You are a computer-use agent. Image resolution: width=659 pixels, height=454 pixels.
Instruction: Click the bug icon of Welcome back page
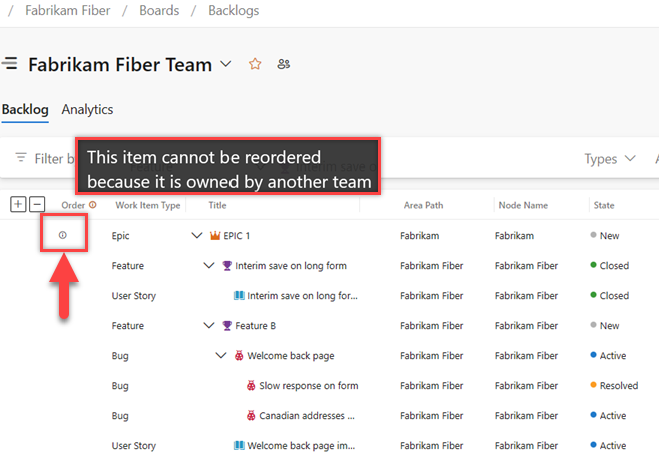[239, 356]
